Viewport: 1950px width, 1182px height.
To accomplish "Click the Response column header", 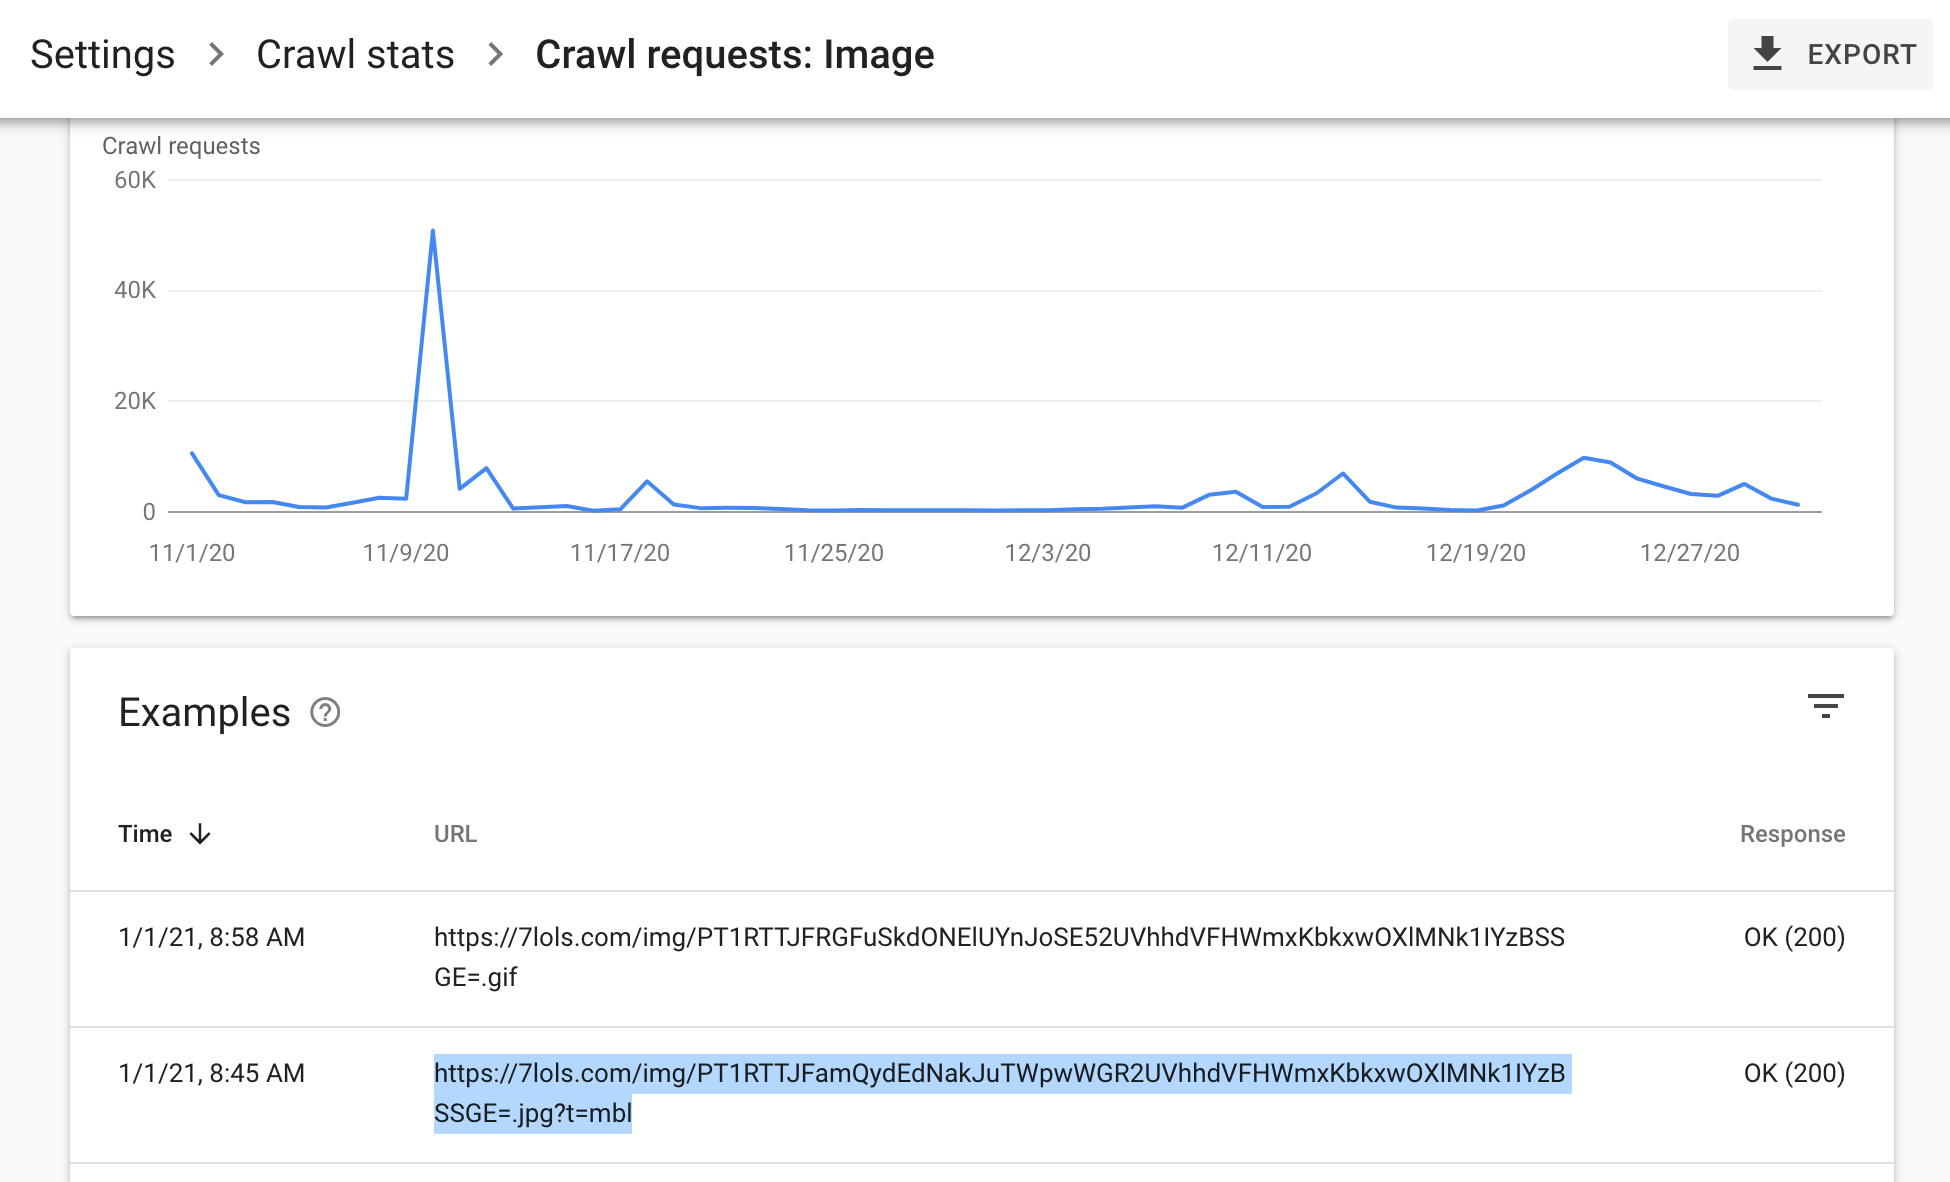I will click(1792, 834).
